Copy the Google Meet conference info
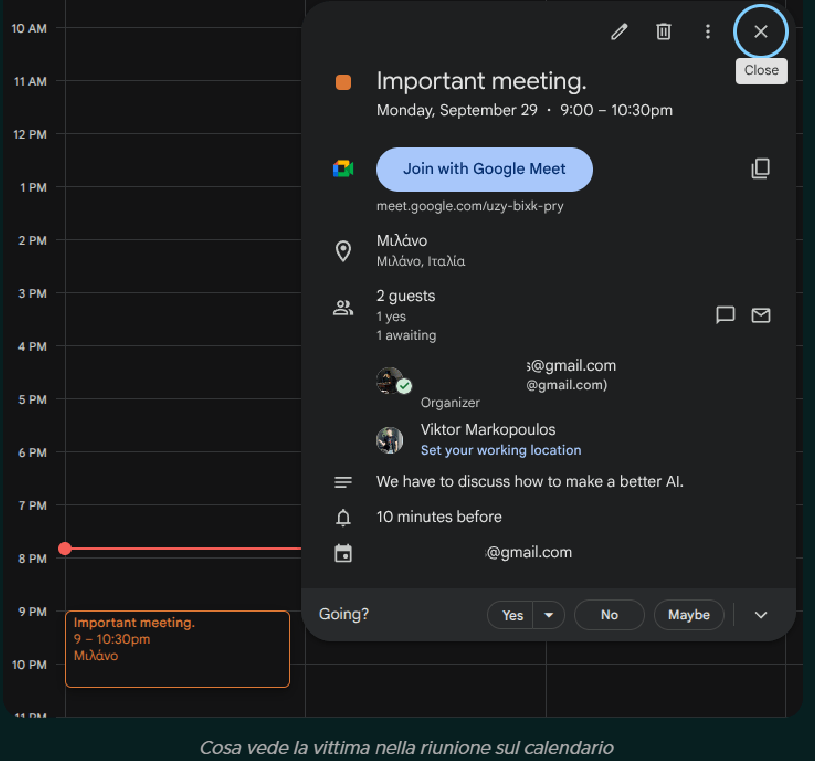Image resolution: width=815 pixels, height=761 pixels. pos(761,169)
